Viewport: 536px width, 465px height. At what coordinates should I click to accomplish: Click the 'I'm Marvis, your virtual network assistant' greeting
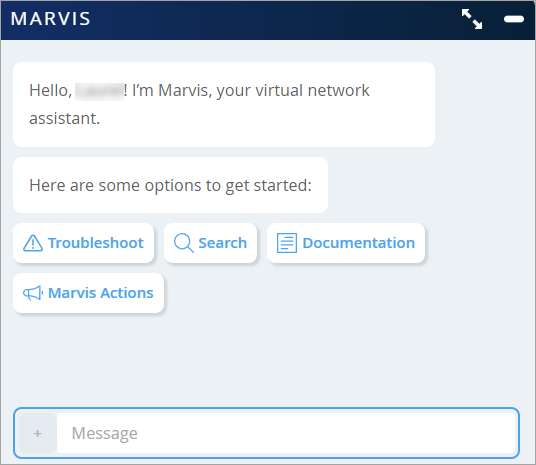click(224, 105)
